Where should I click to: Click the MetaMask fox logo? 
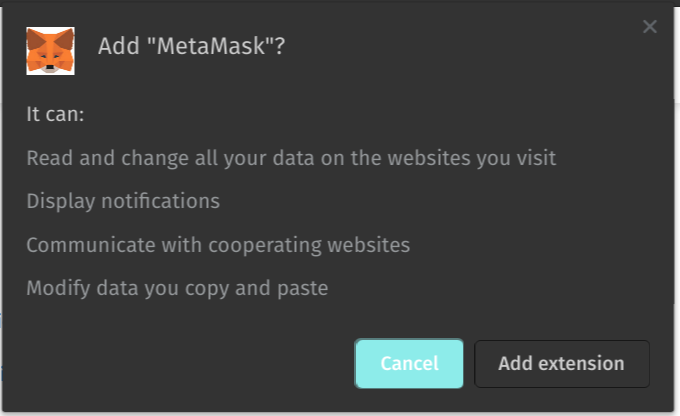50,50
